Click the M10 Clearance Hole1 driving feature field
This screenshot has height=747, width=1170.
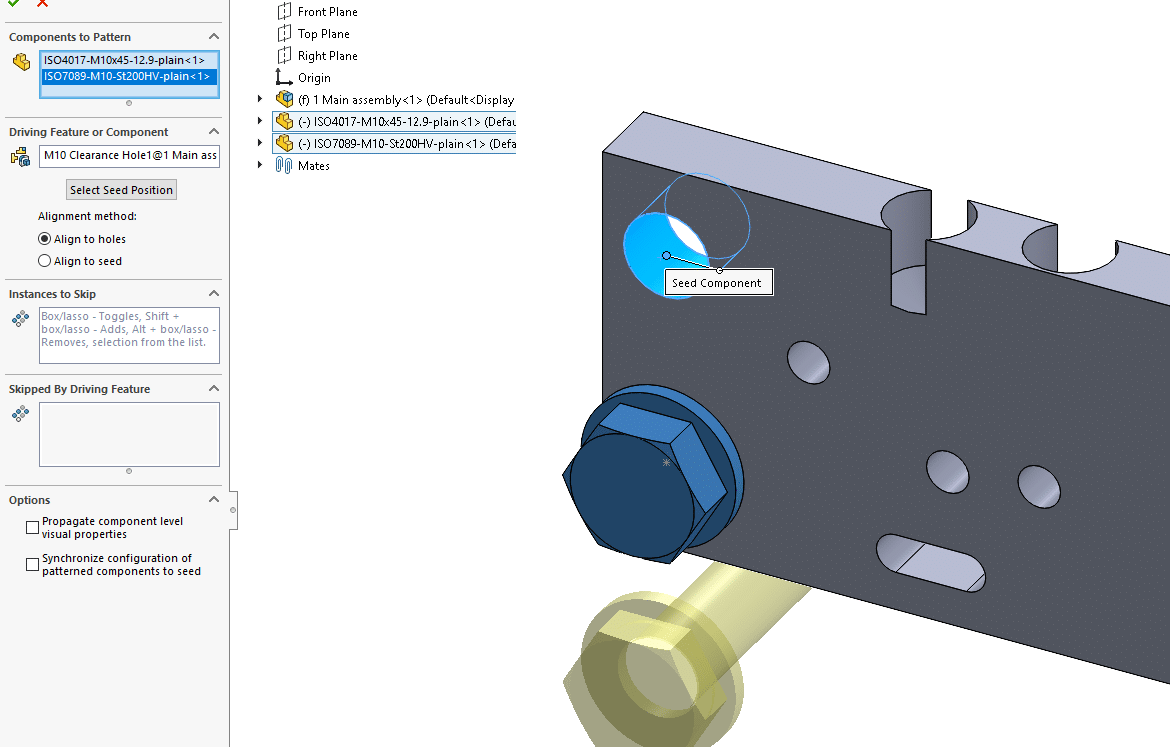pos(129,156)
